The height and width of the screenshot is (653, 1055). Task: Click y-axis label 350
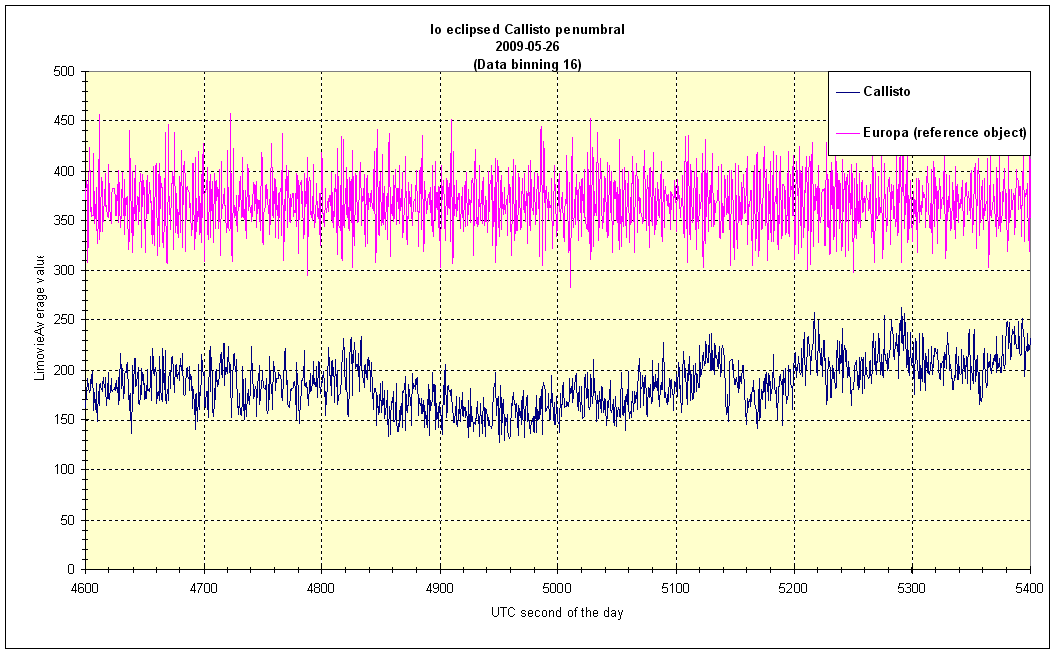point(65,221)
